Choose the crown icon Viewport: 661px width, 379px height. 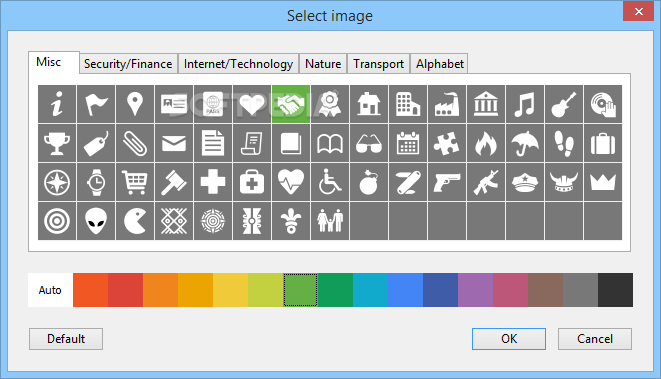coord(603,182)
